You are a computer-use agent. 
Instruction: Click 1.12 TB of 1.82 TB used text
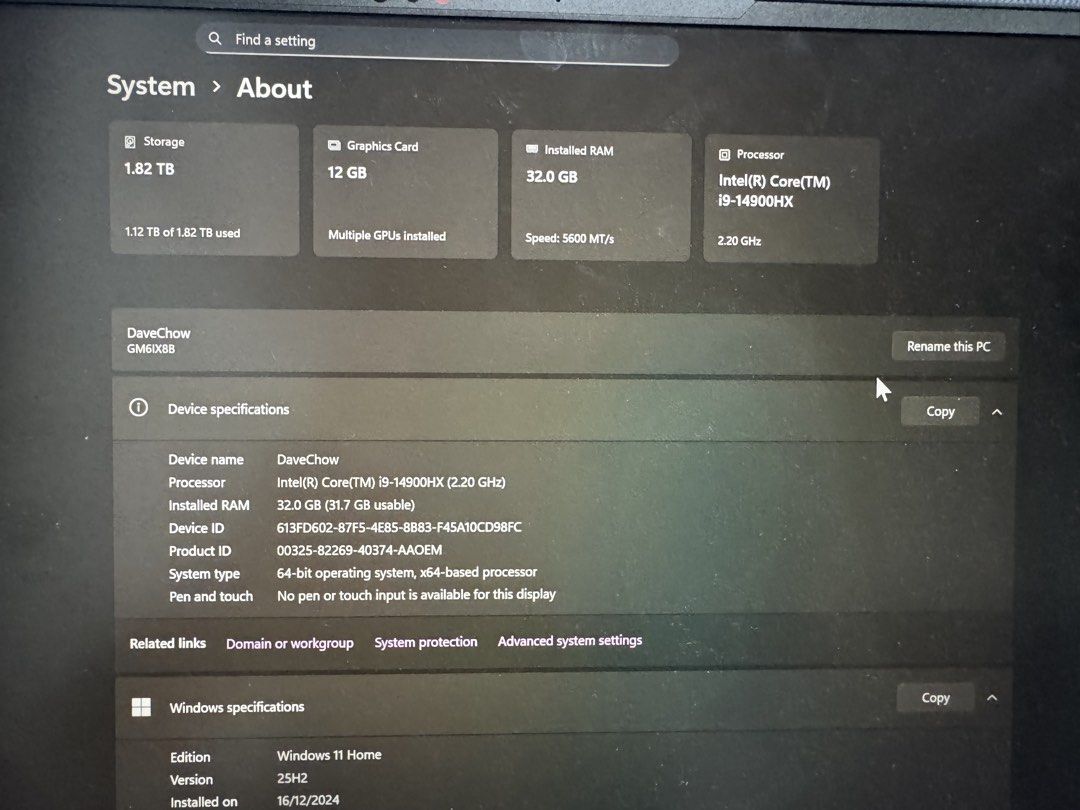click(183, 233)
